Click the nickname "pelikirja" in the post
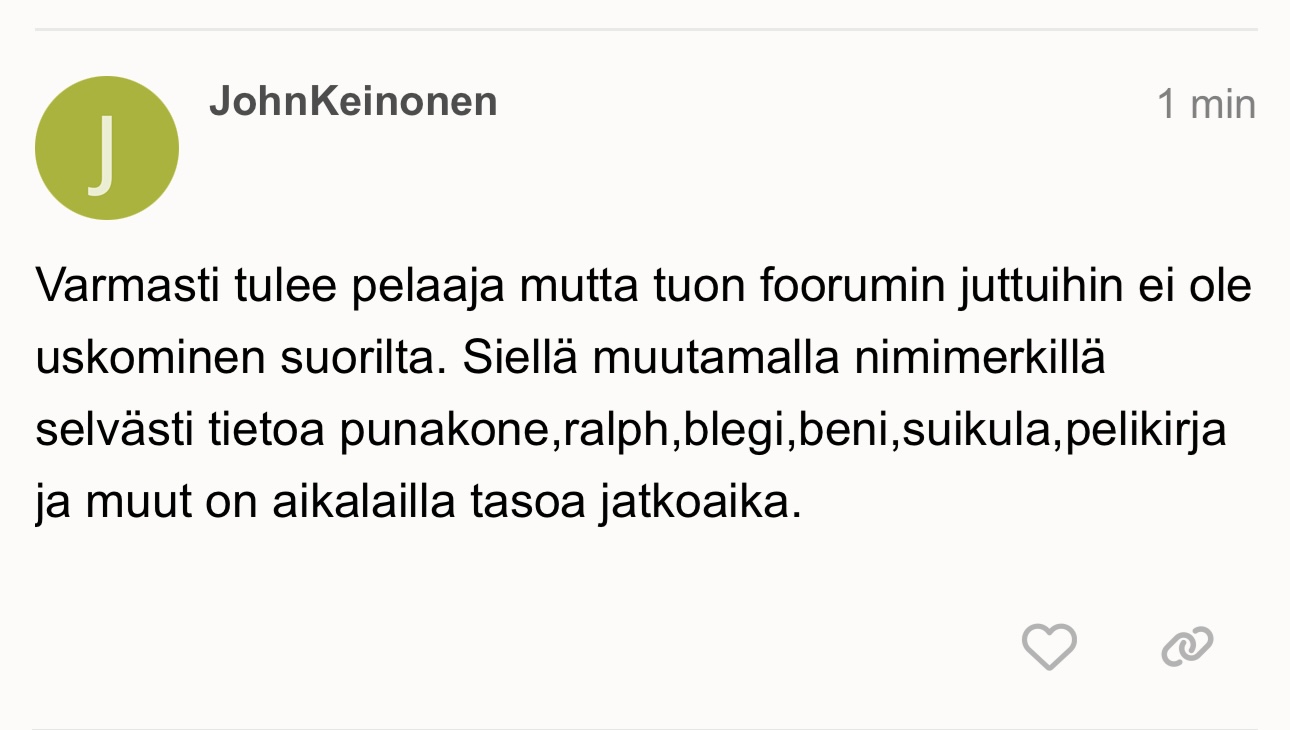 (1146, 431)
